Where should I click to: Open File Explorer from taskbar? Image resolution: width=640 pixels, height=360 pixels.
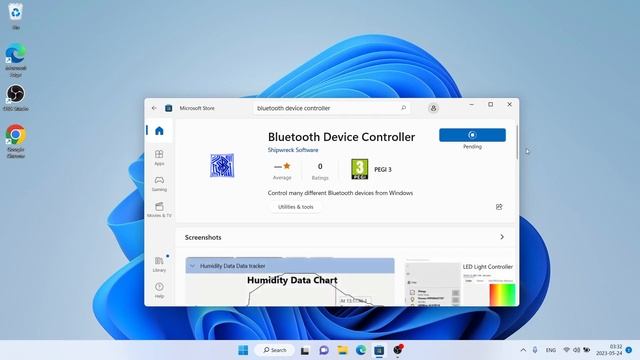click(x=342, y=350)
